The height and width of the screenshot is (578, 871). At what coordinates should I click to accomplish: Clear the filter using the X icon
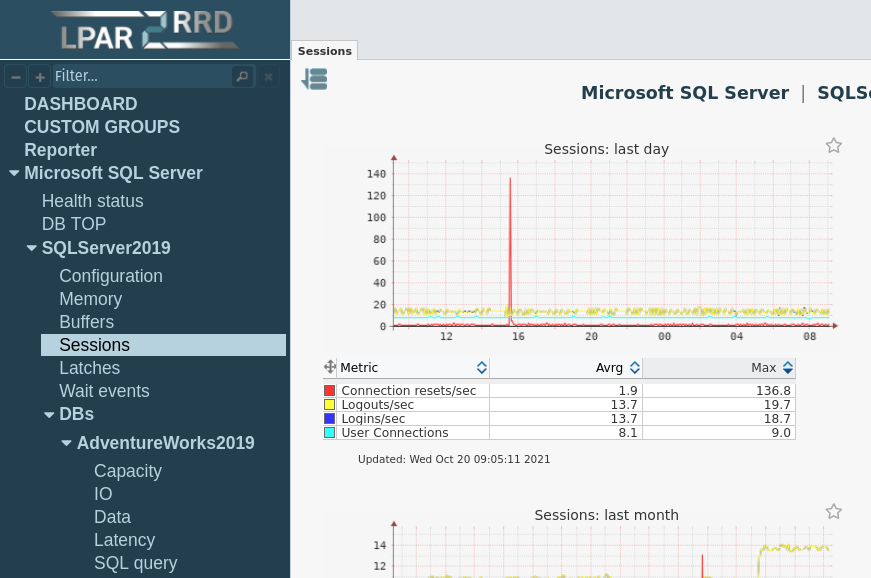coord(268,76)
